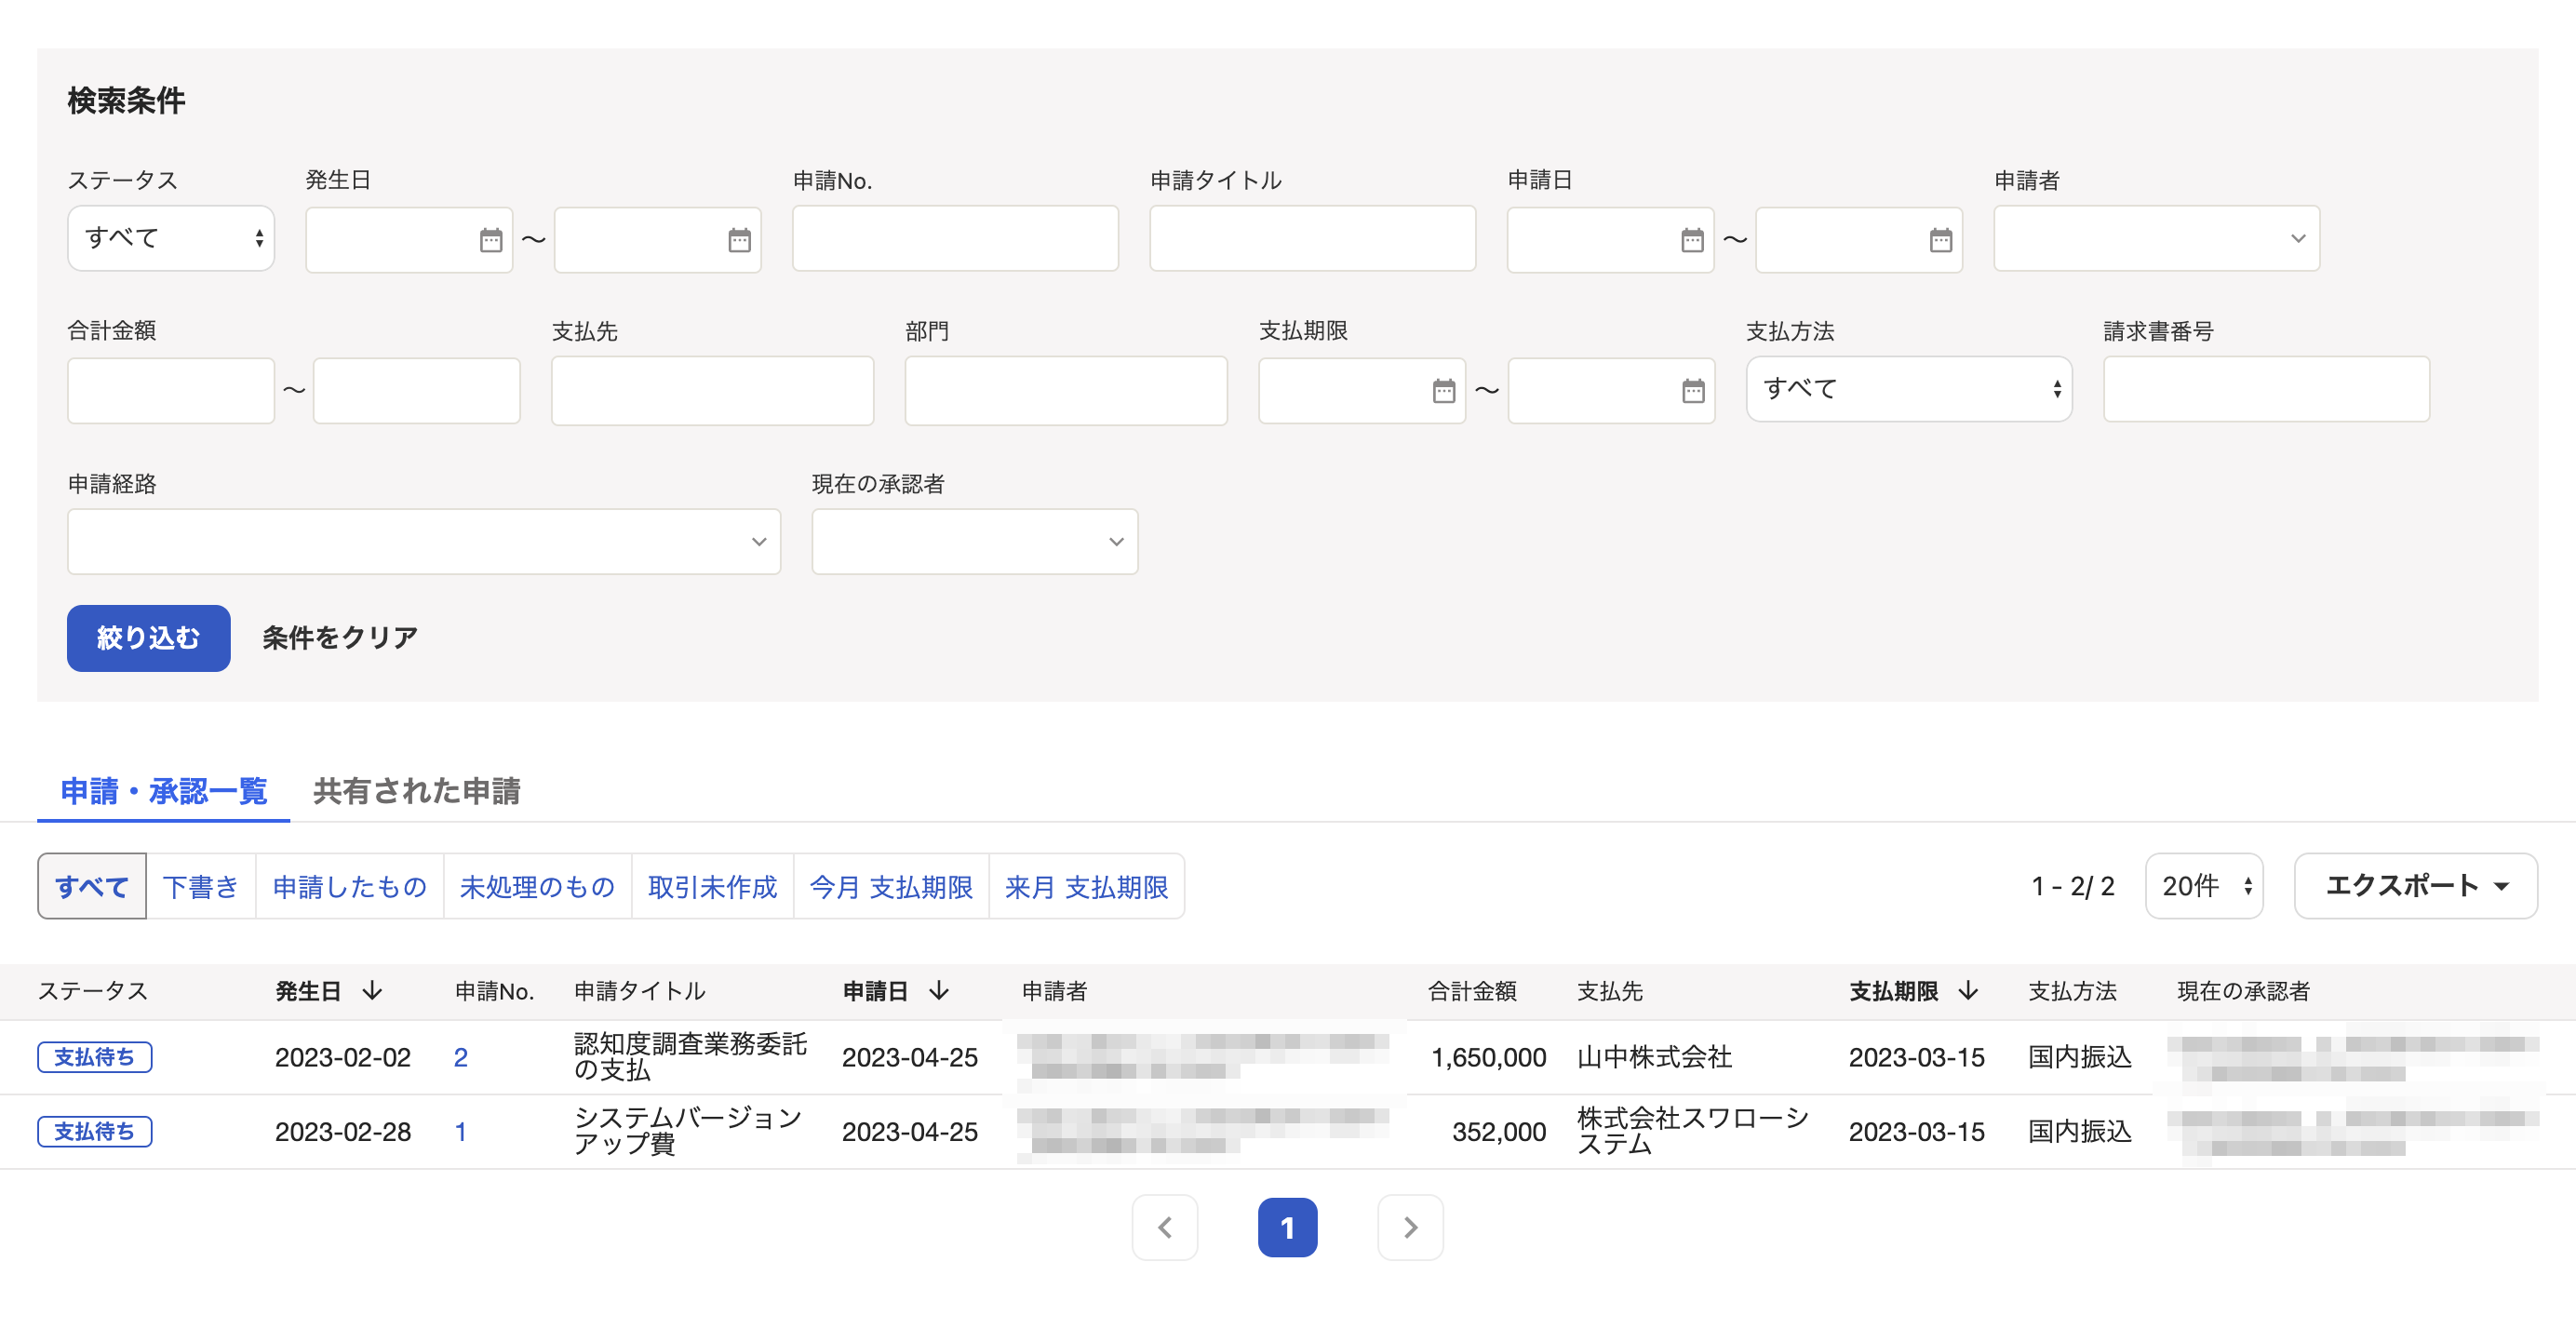
Task: Click 山中株式会社 payee cell
Action: coord(1654,1057)
